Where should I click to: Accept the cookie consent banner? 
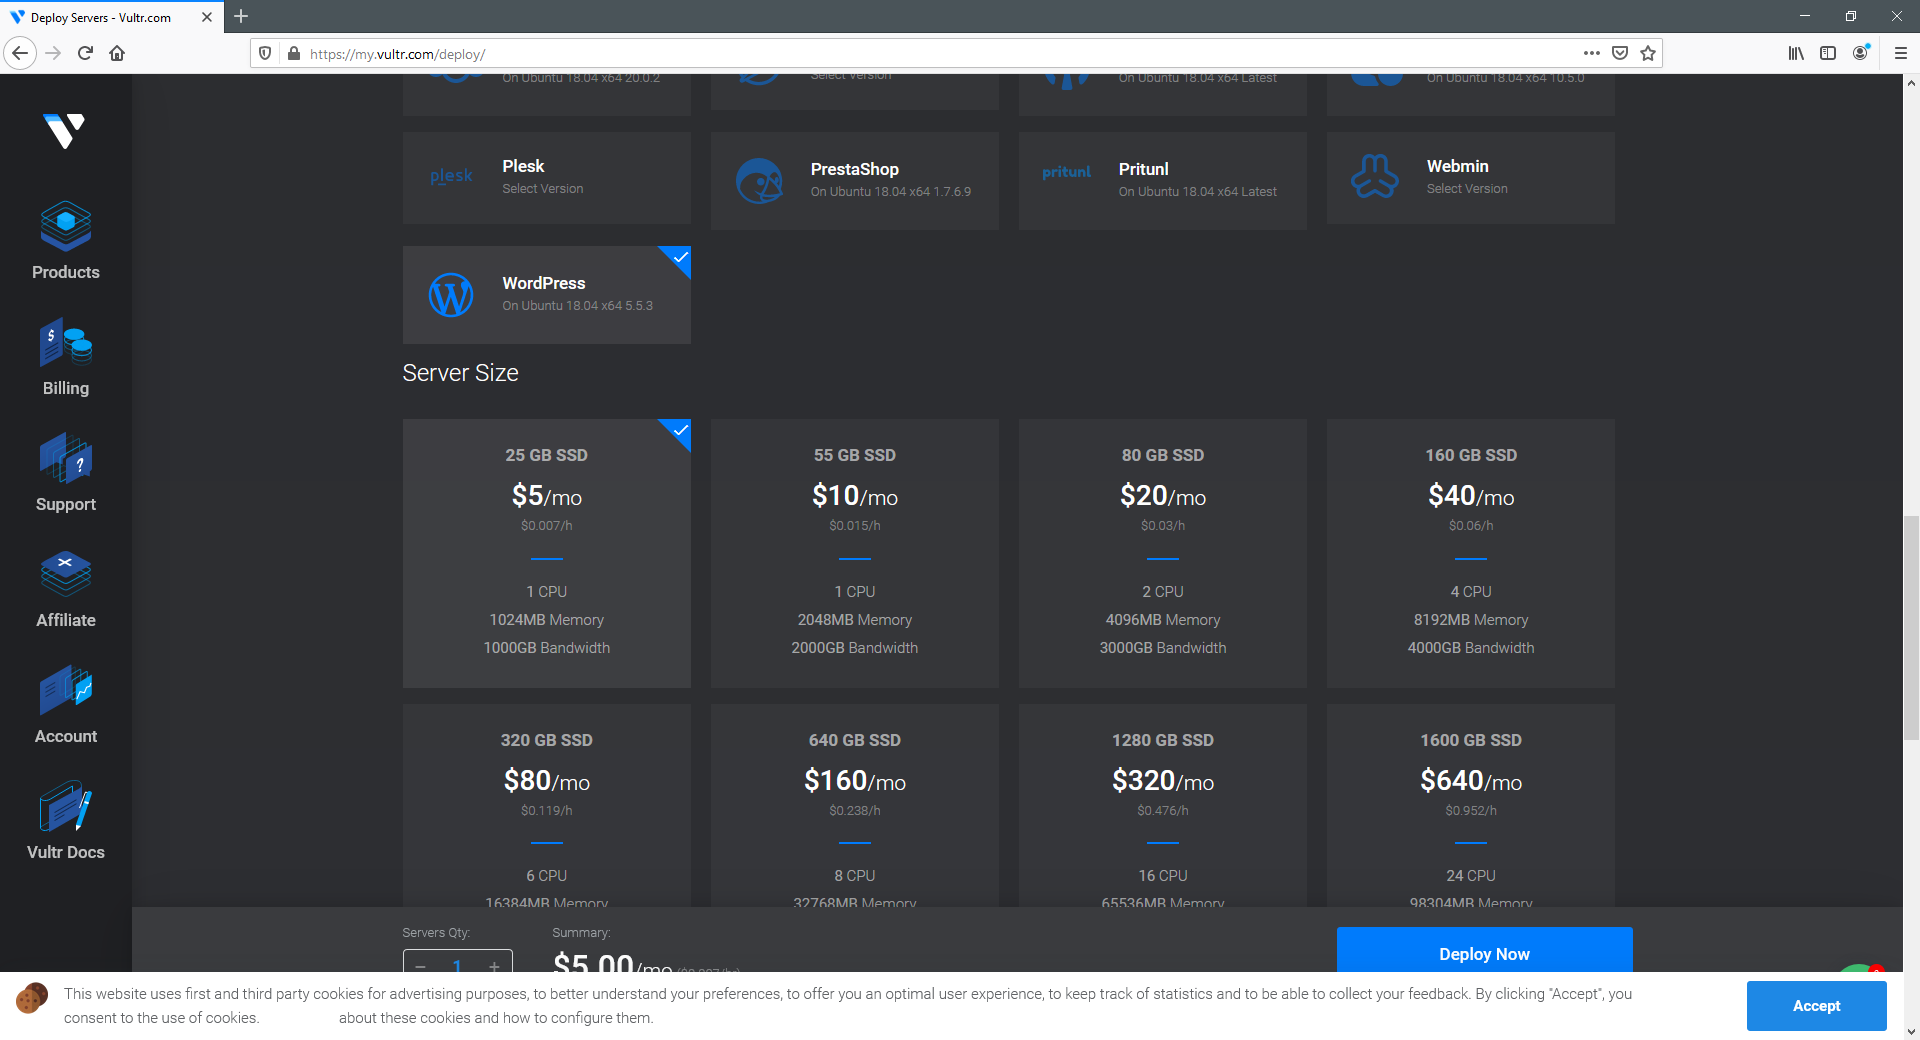pyautogui.click(x=1816, y=1006)
